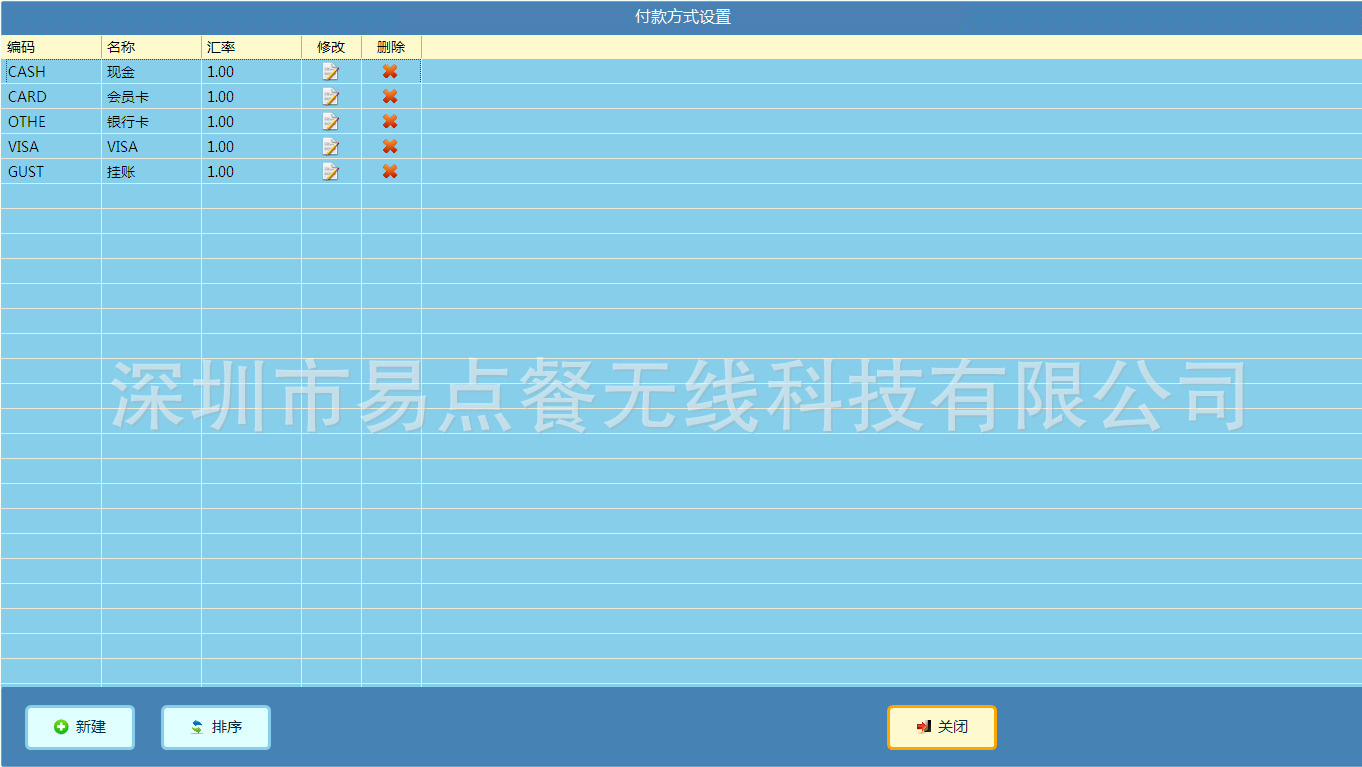Select the CASH code cell
Screen dimensions: 1362x767
click(x=51, y=72)
